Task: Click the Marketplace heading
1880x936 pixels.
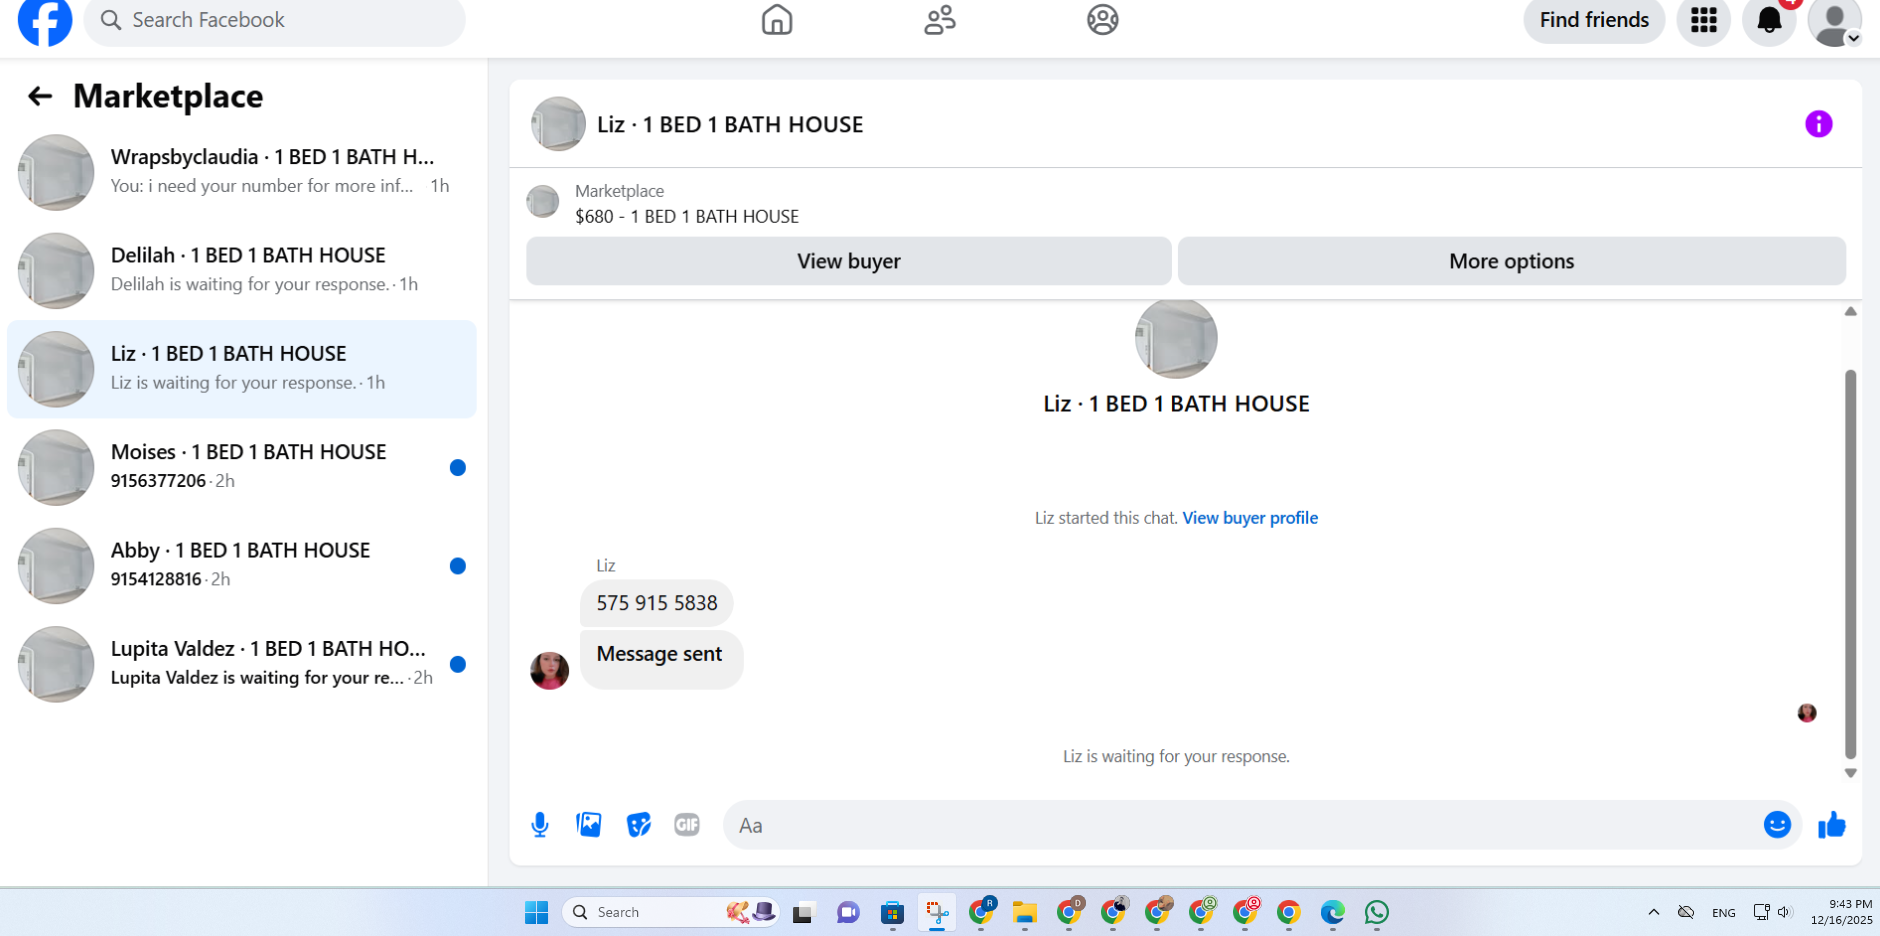Action: pyautogui.click(x=168, y=96)
